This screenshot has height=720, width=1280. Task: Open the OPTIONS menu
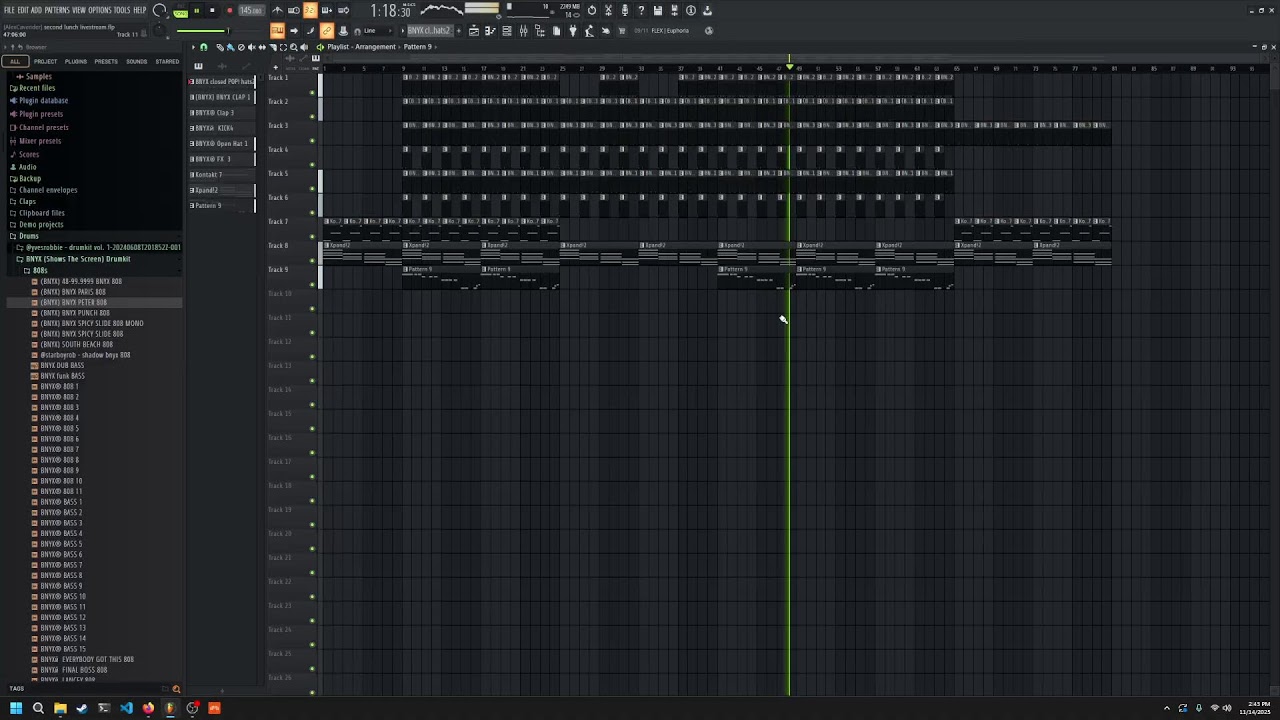click(x=100, y=10)
